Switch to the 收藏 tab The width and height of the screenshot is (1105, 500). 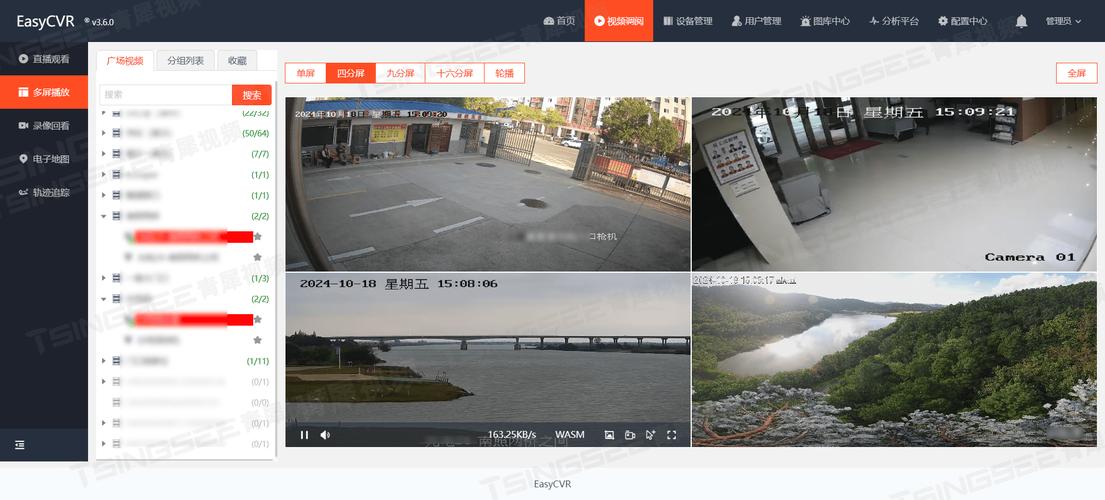pos(237,61)
